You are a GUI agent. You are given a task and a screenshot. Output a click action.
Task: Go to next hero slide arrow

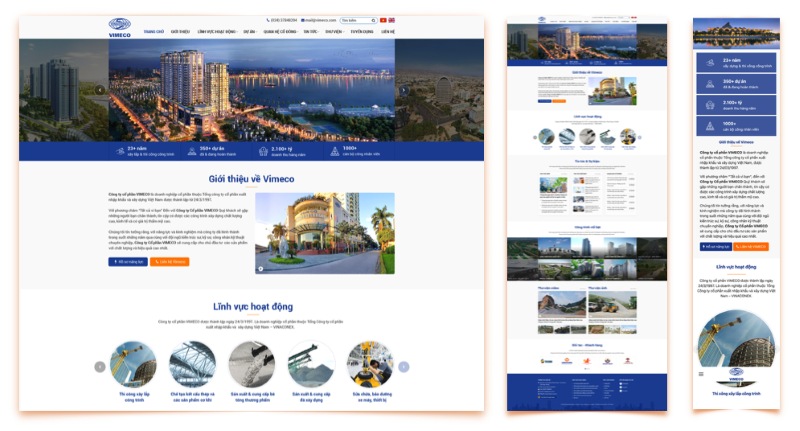(404, 90)
